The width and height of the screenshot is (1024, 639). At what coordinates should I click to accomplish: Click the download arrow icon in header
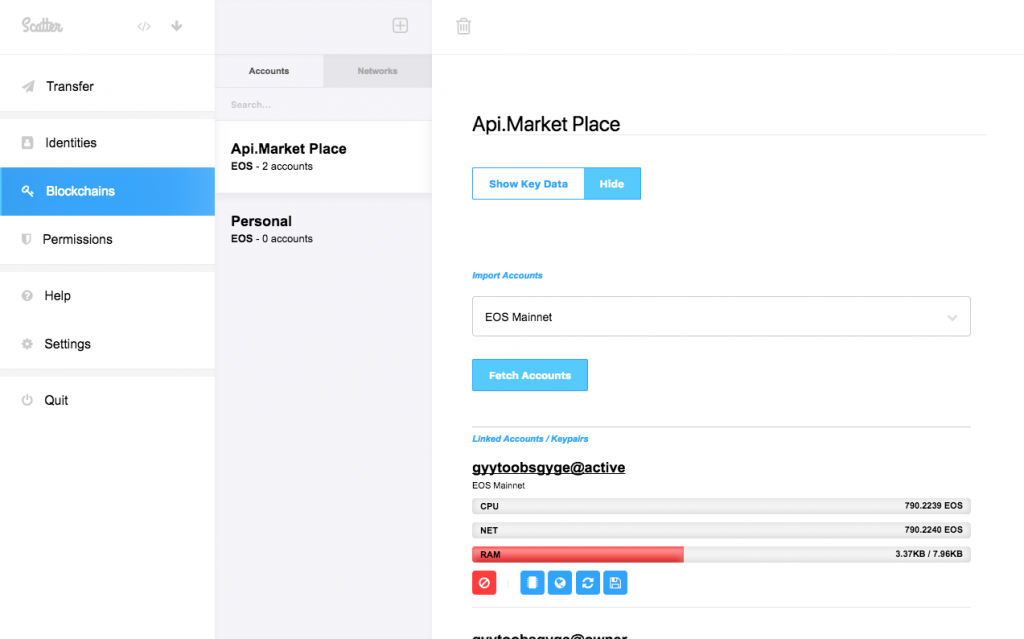[177, 26]
